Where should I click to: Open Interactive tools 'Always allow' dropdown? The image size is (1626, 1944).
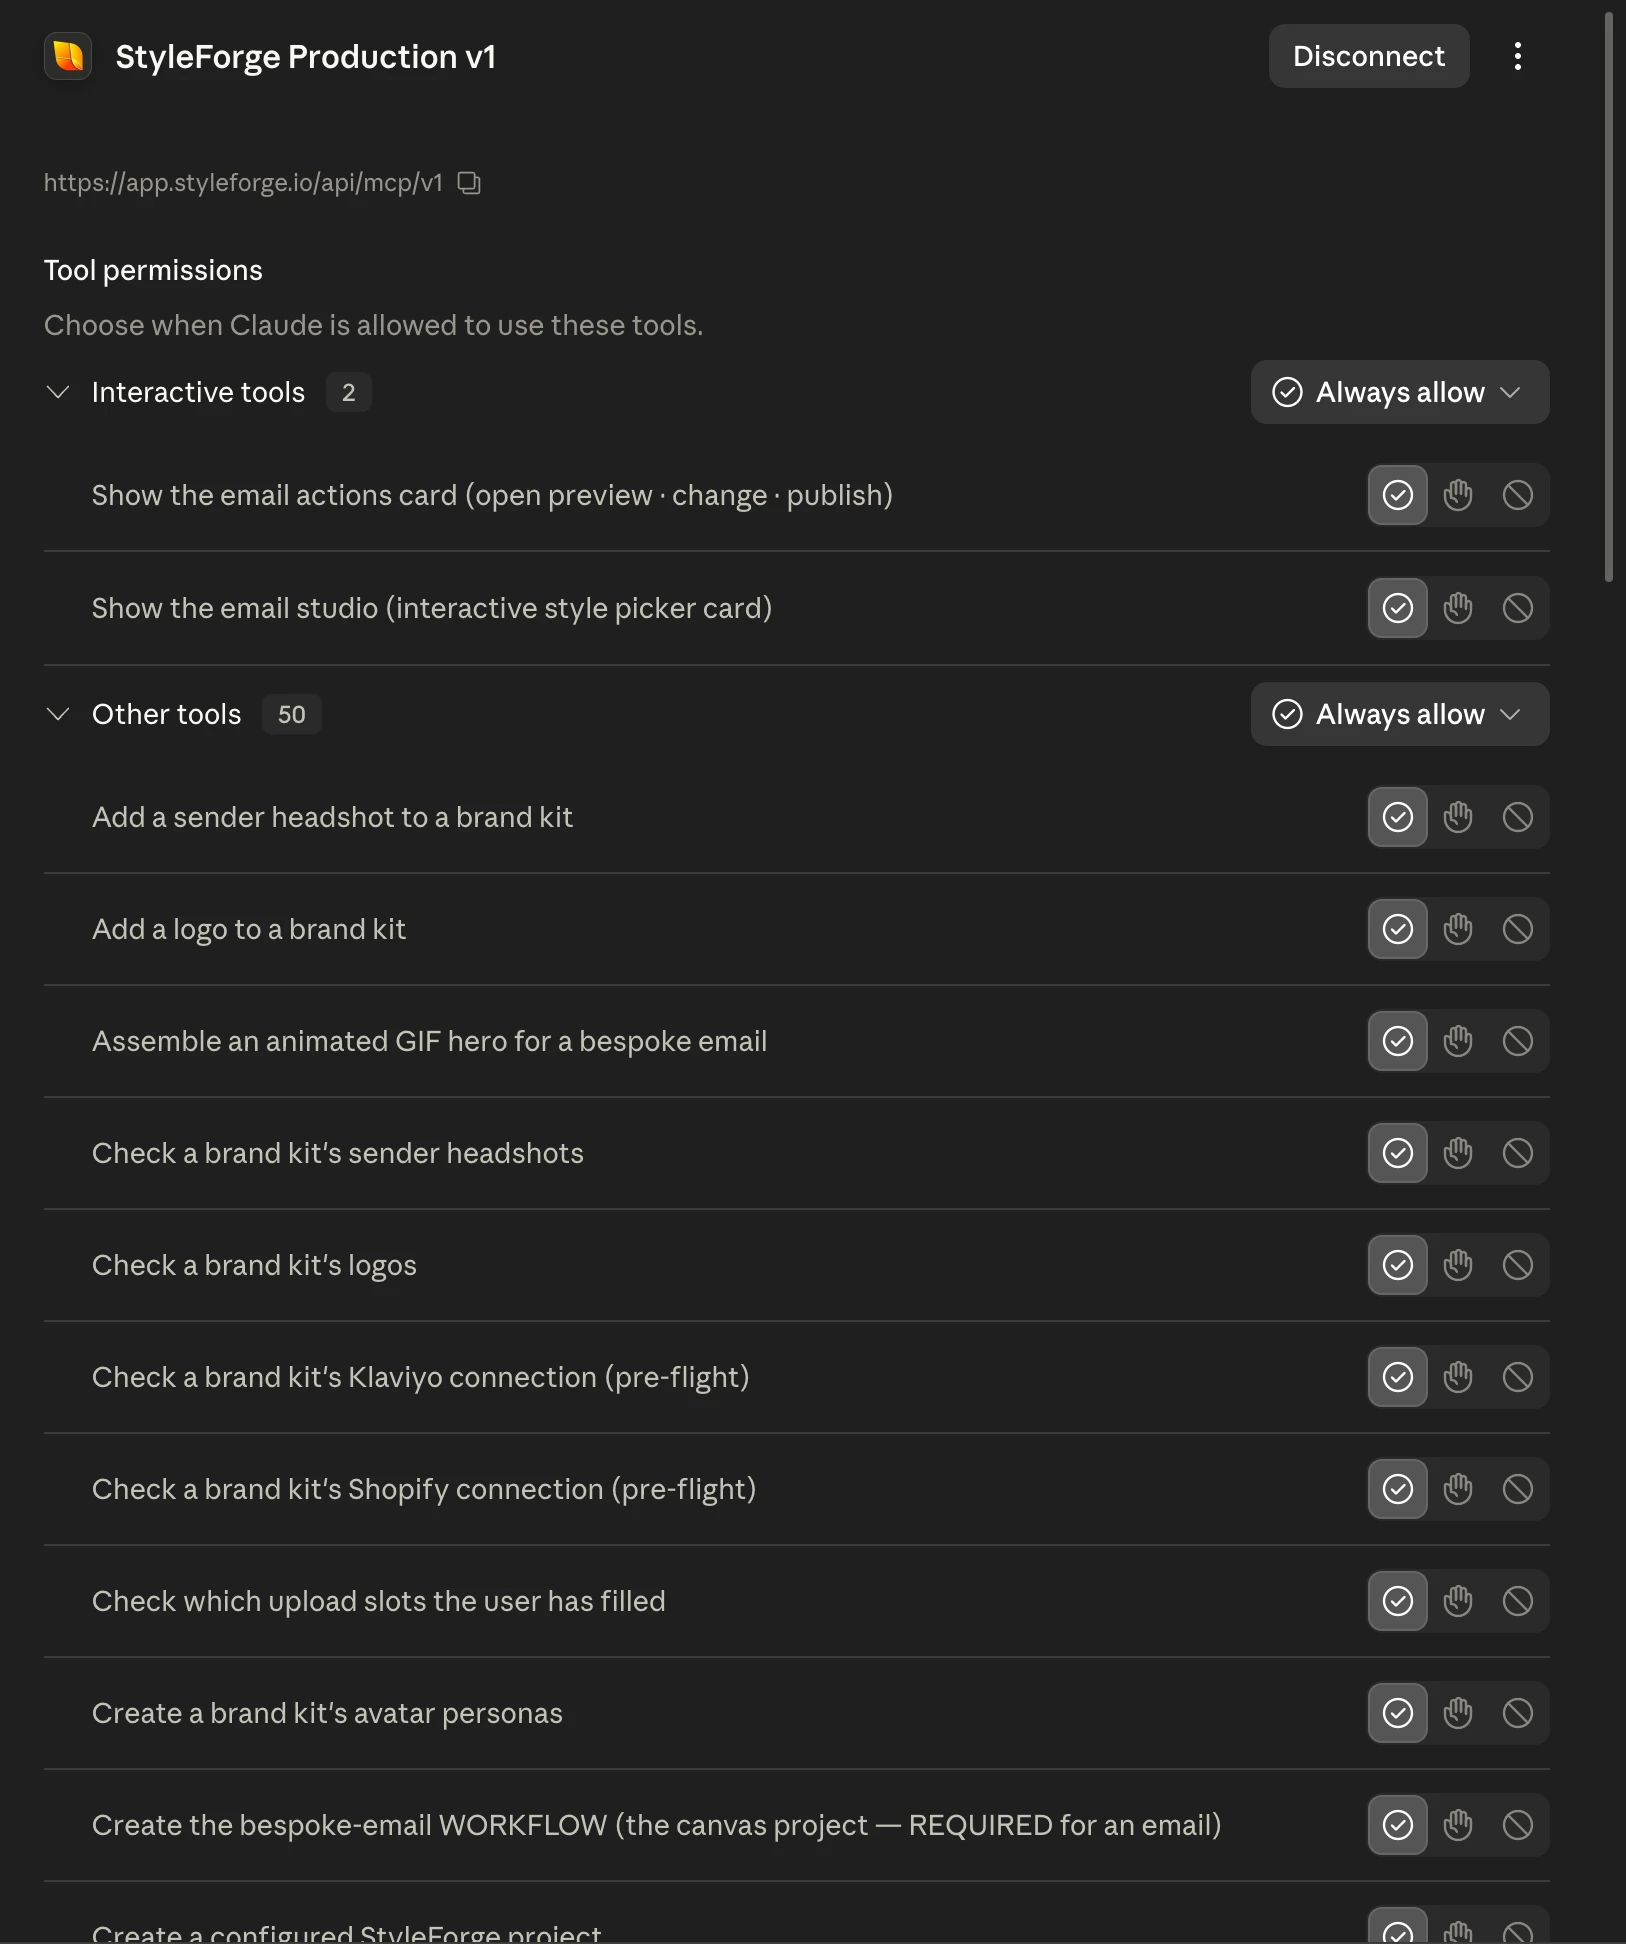[1400, 392]
